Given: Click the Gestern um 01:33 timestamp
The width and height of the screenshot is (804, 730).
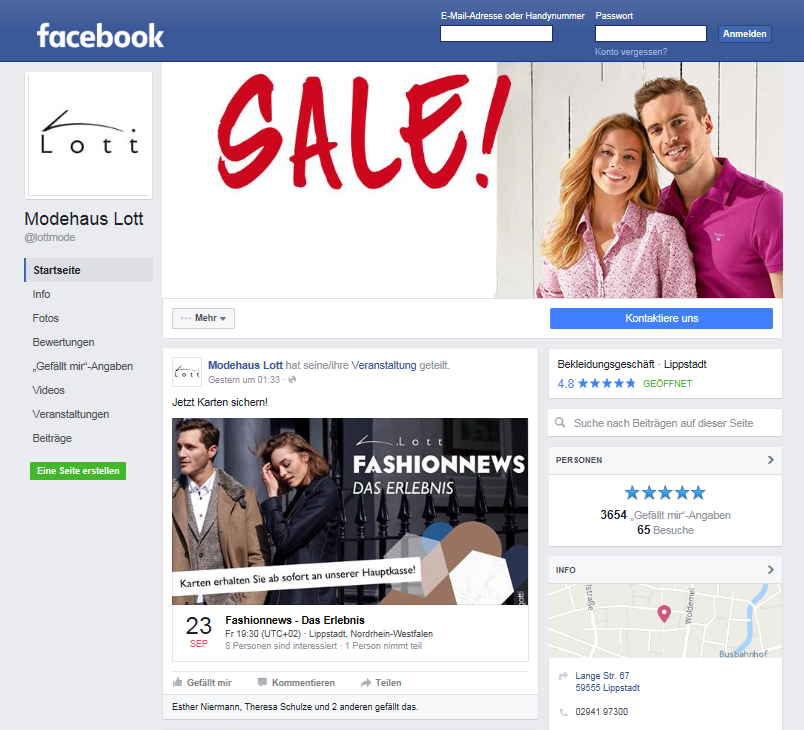Looking at the screenshot, I should [244, 380].
